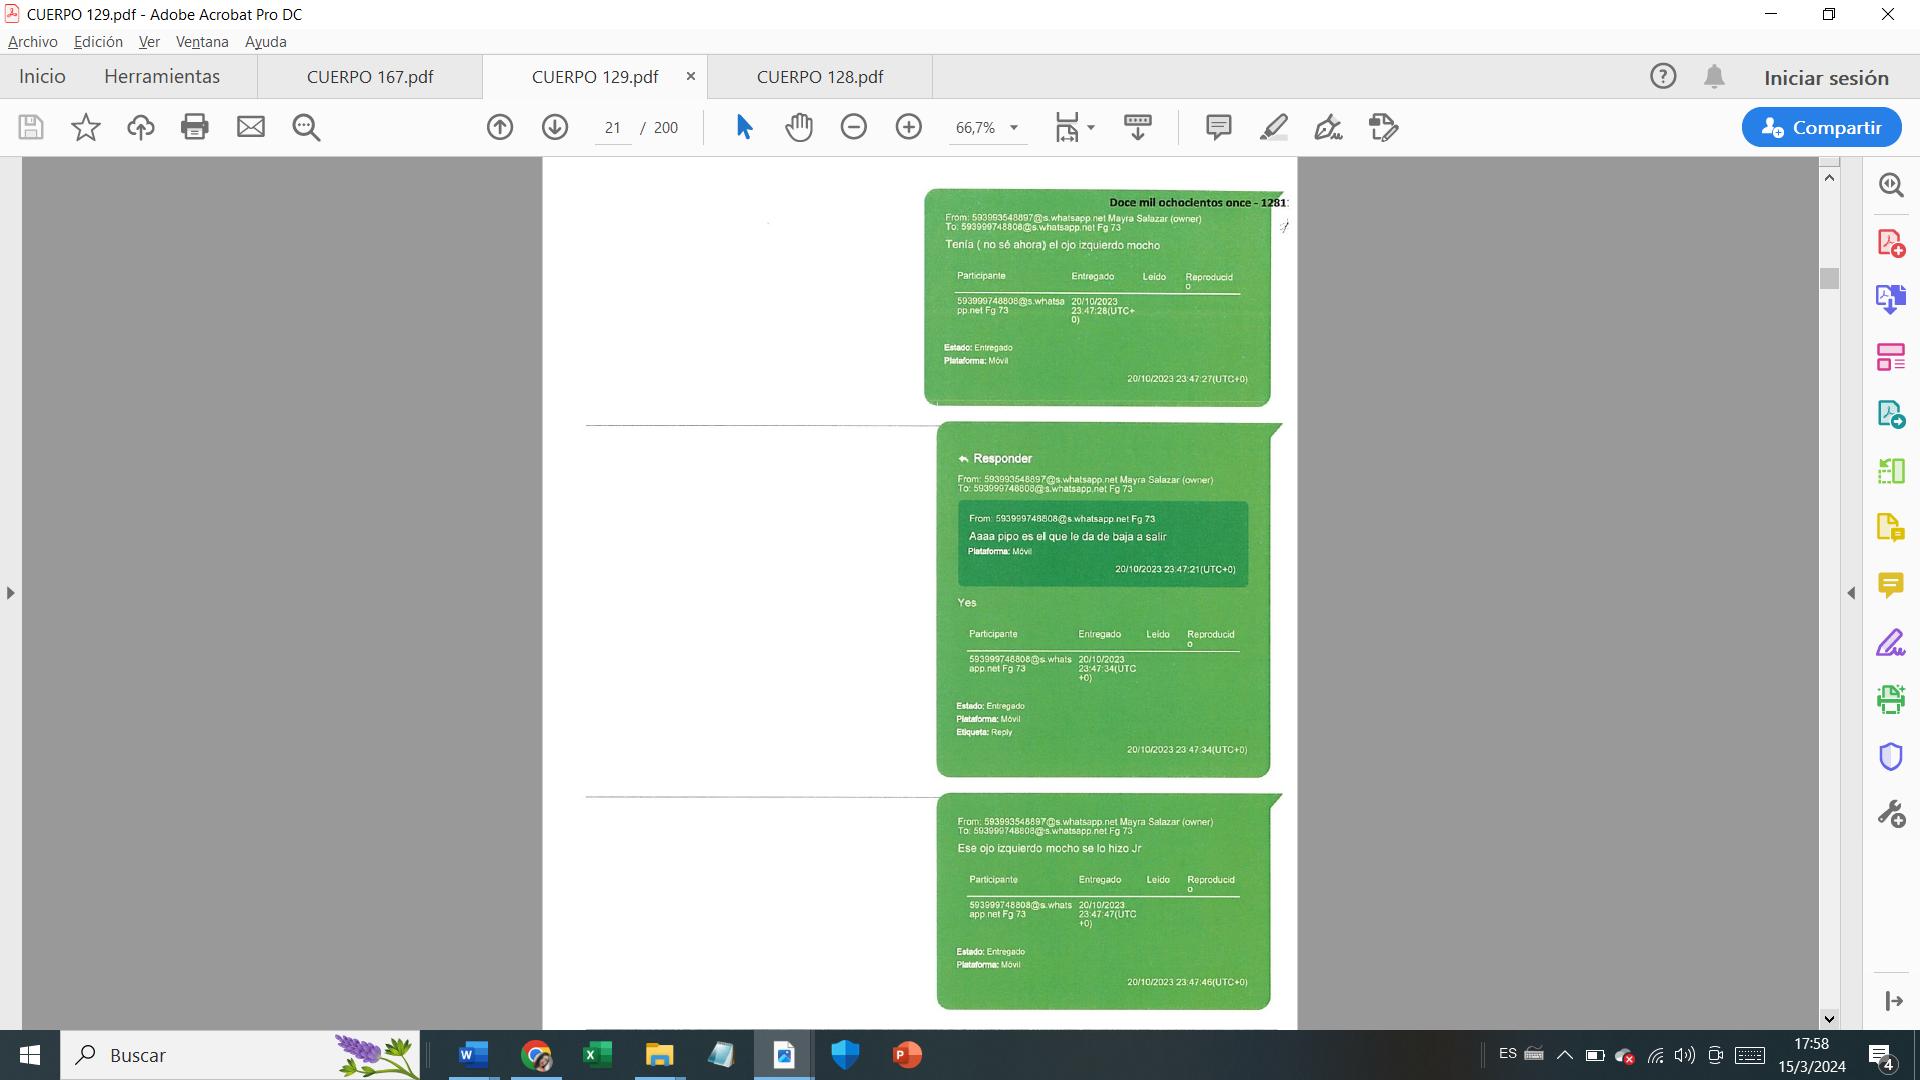Open the Edición menu
Screen dimensions: 1920x1080
pyautogui.click(x=98, y=42)
